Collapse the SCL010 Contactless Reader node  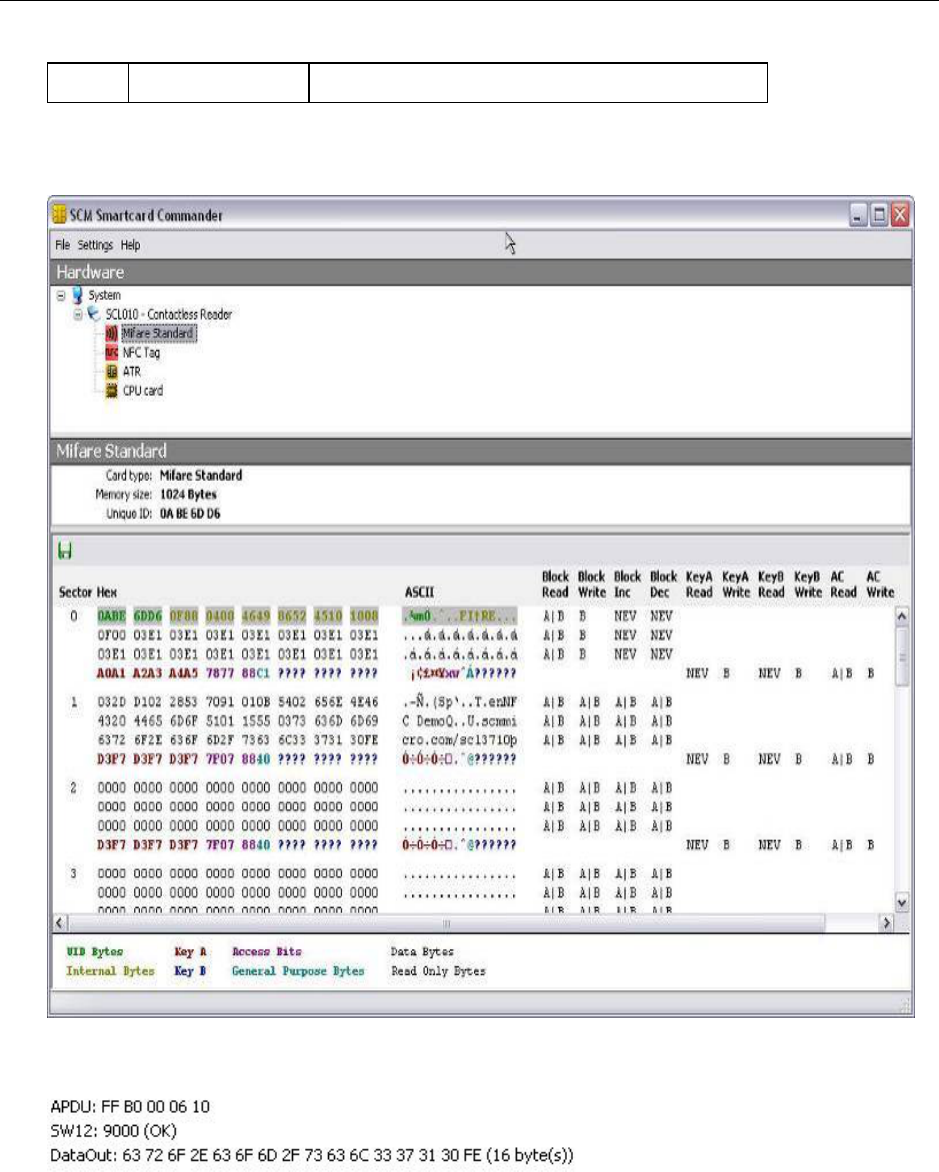point(78,315)
